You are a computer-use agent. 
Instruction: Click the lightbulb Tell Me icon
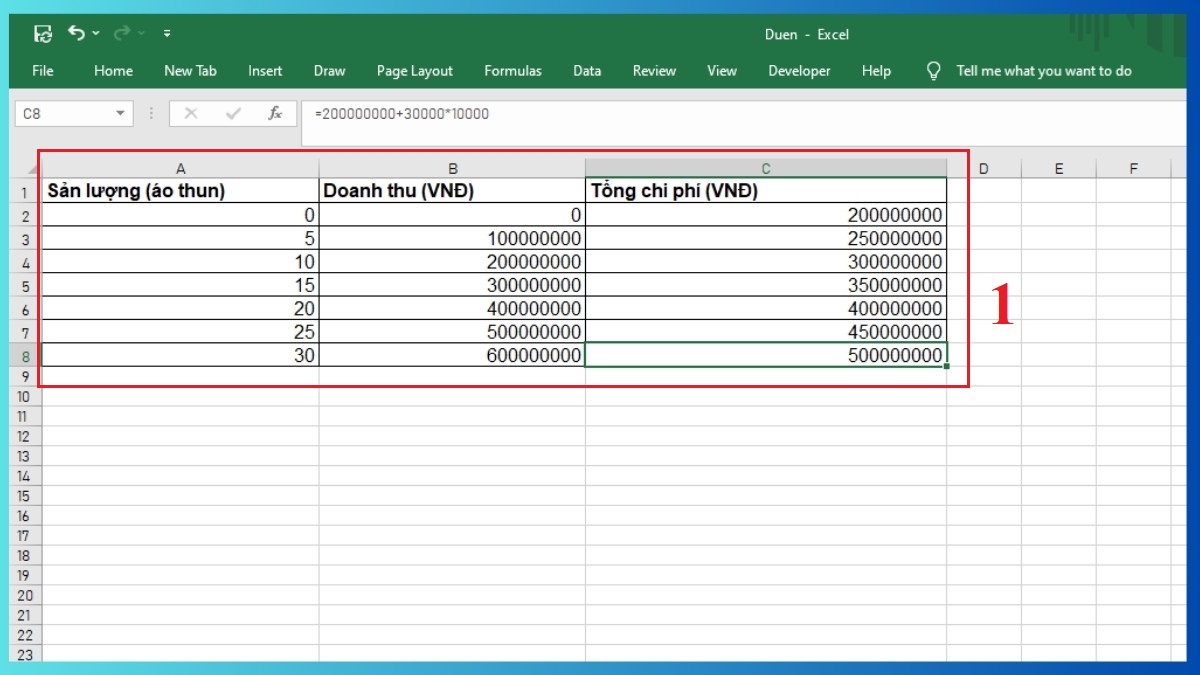click(x=933, y=71)
